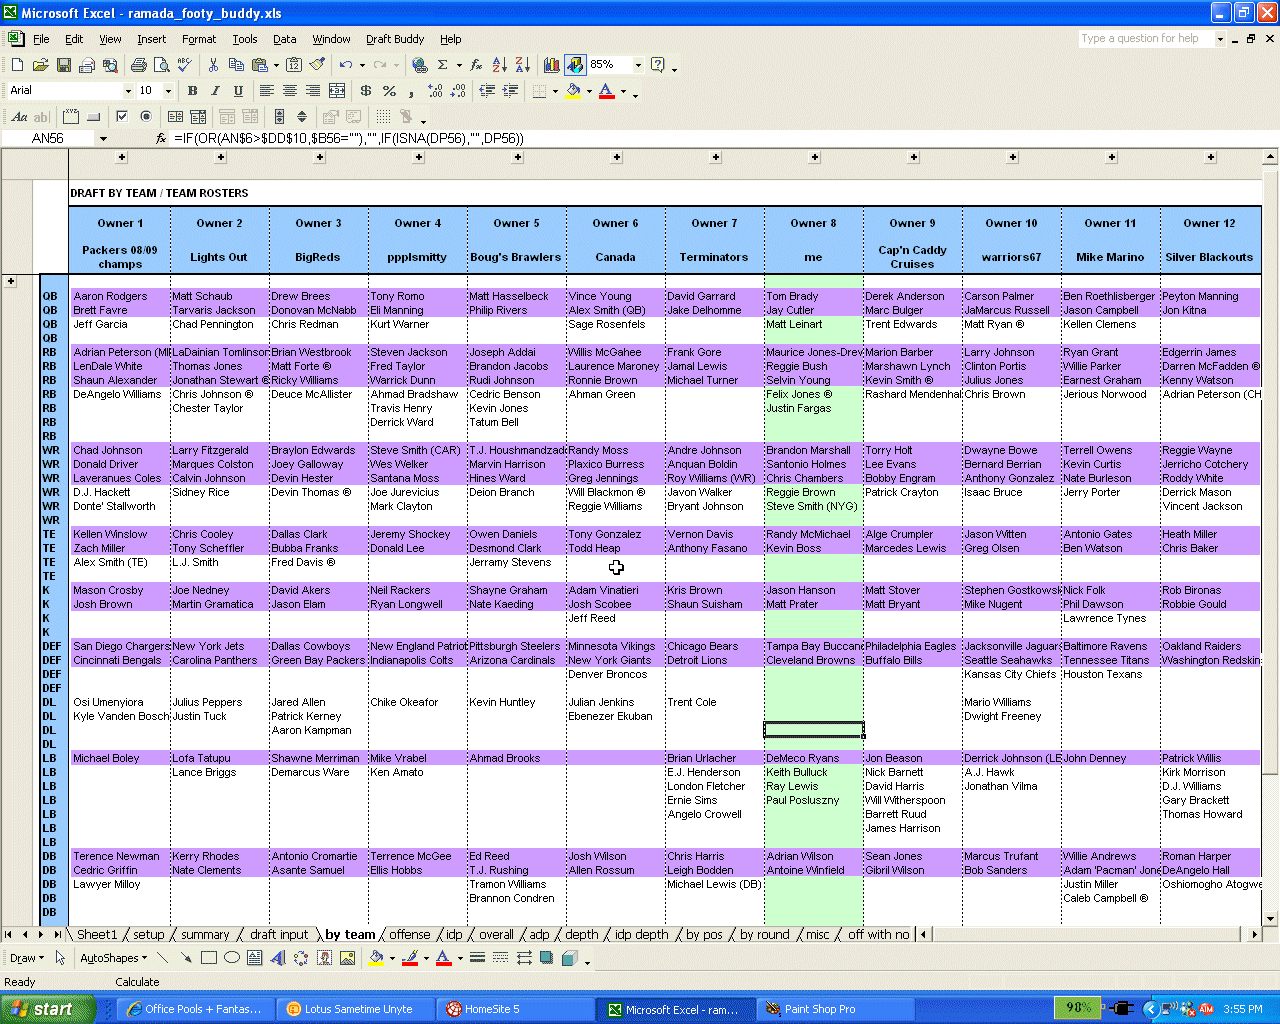The height and width of the screenshot is (1024, 1280).
Task: Select the Arrow drawing tool
Action: (x=186, y=958)
